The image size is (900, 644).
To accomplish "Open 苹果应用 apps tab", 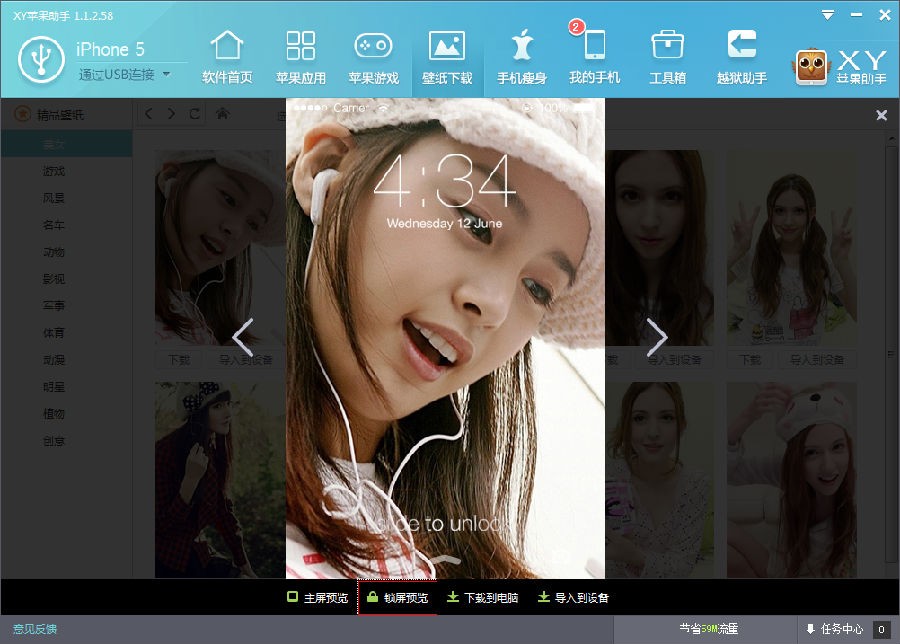I will pyautogui.click(x=301, y=57).
